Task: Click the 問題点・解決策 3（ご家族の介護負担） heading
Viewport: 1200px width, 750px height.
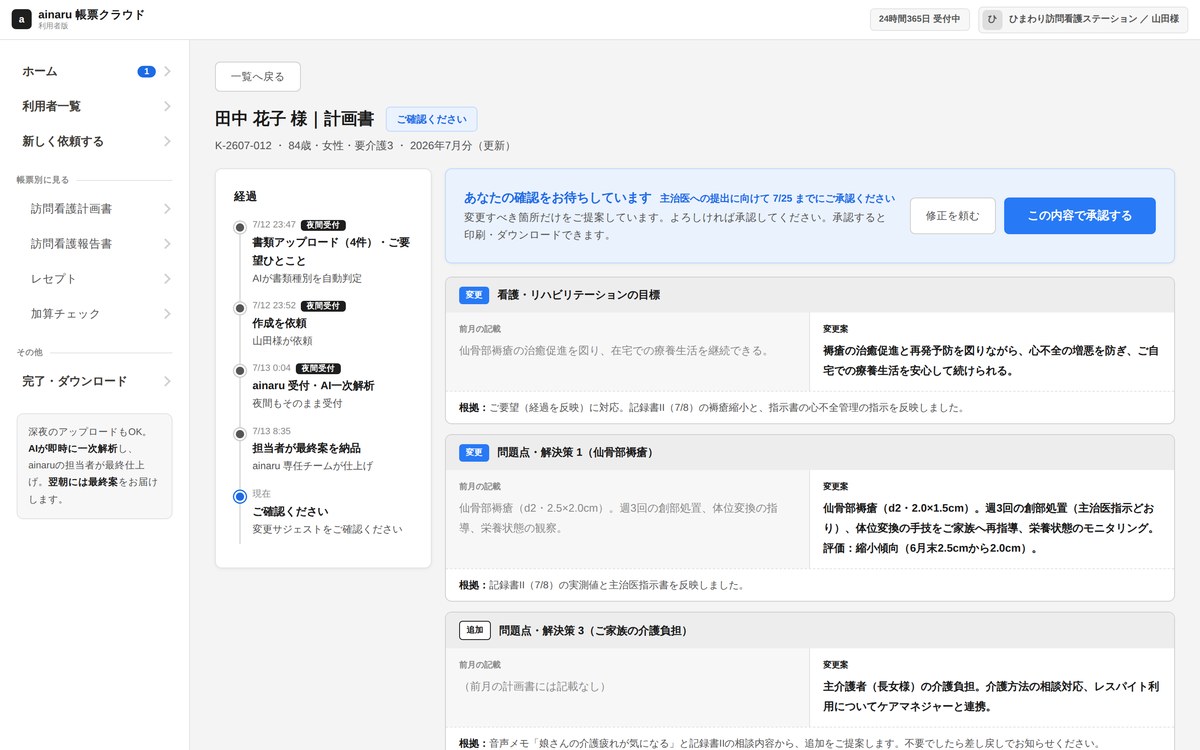Action: [597, 630]
